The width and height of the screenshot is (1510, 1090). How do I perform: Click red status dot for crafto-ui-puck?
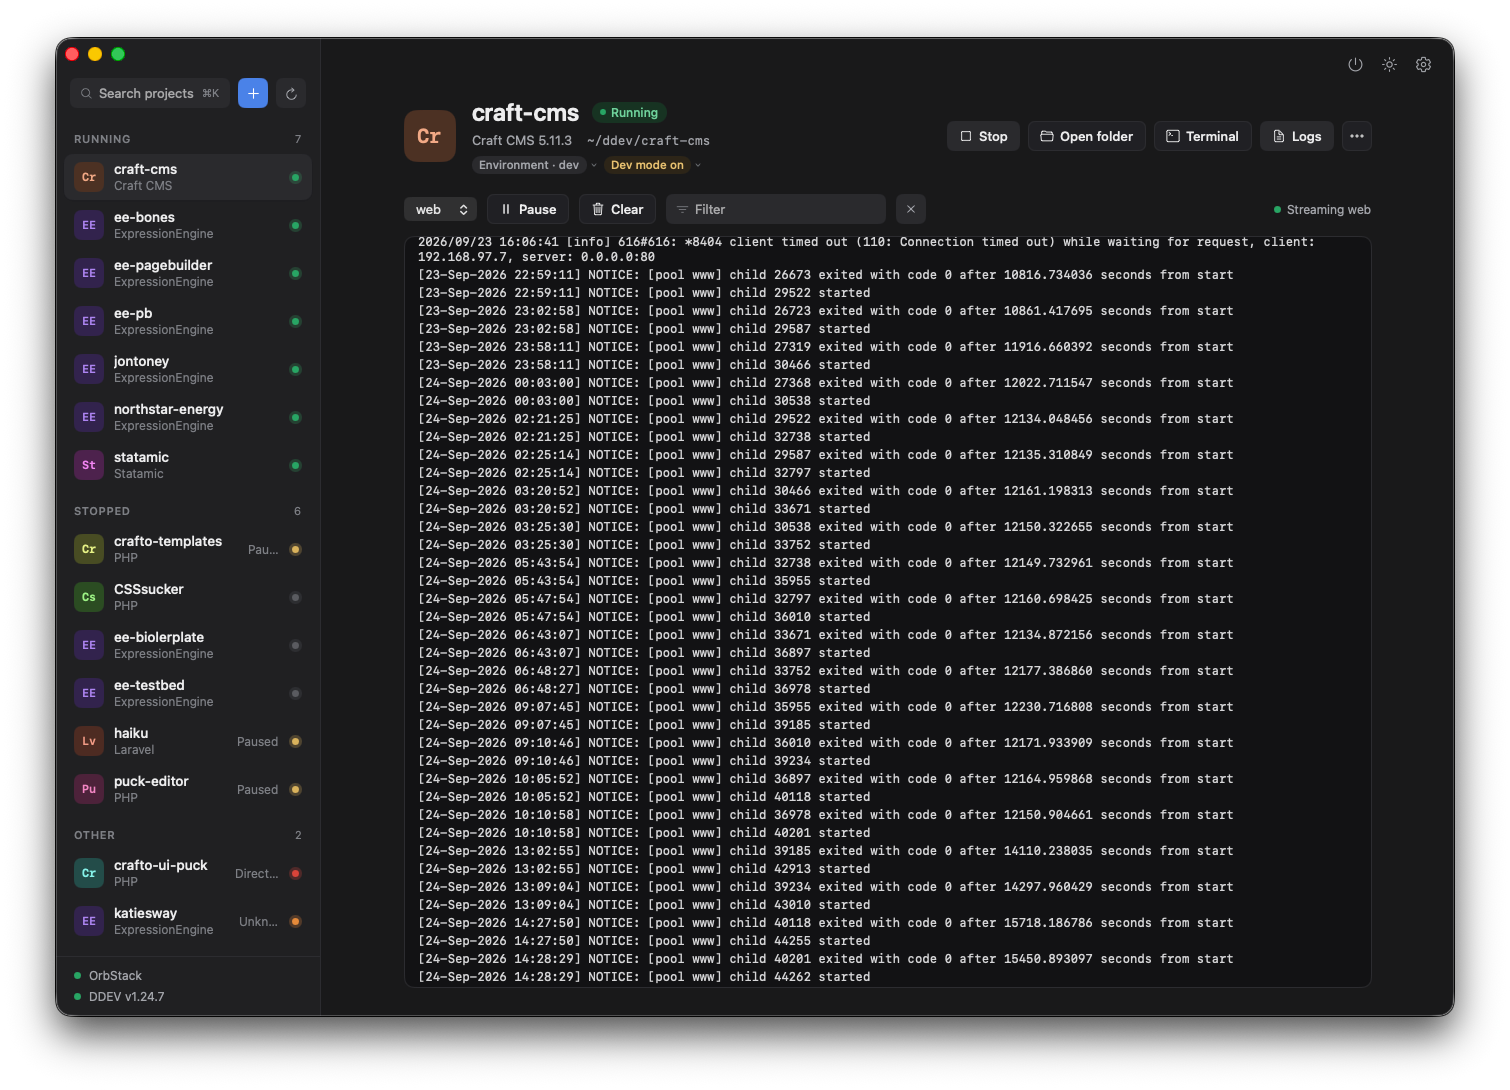tap(295, 873)
